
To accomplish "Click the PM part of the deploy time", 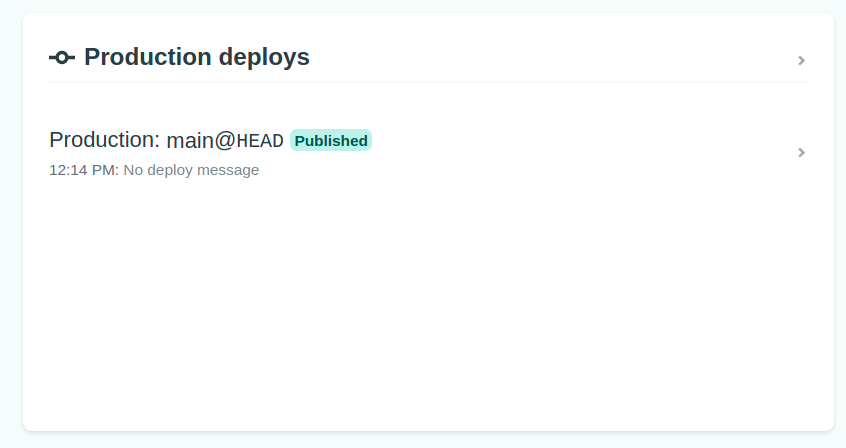I will tap(106, 170).
